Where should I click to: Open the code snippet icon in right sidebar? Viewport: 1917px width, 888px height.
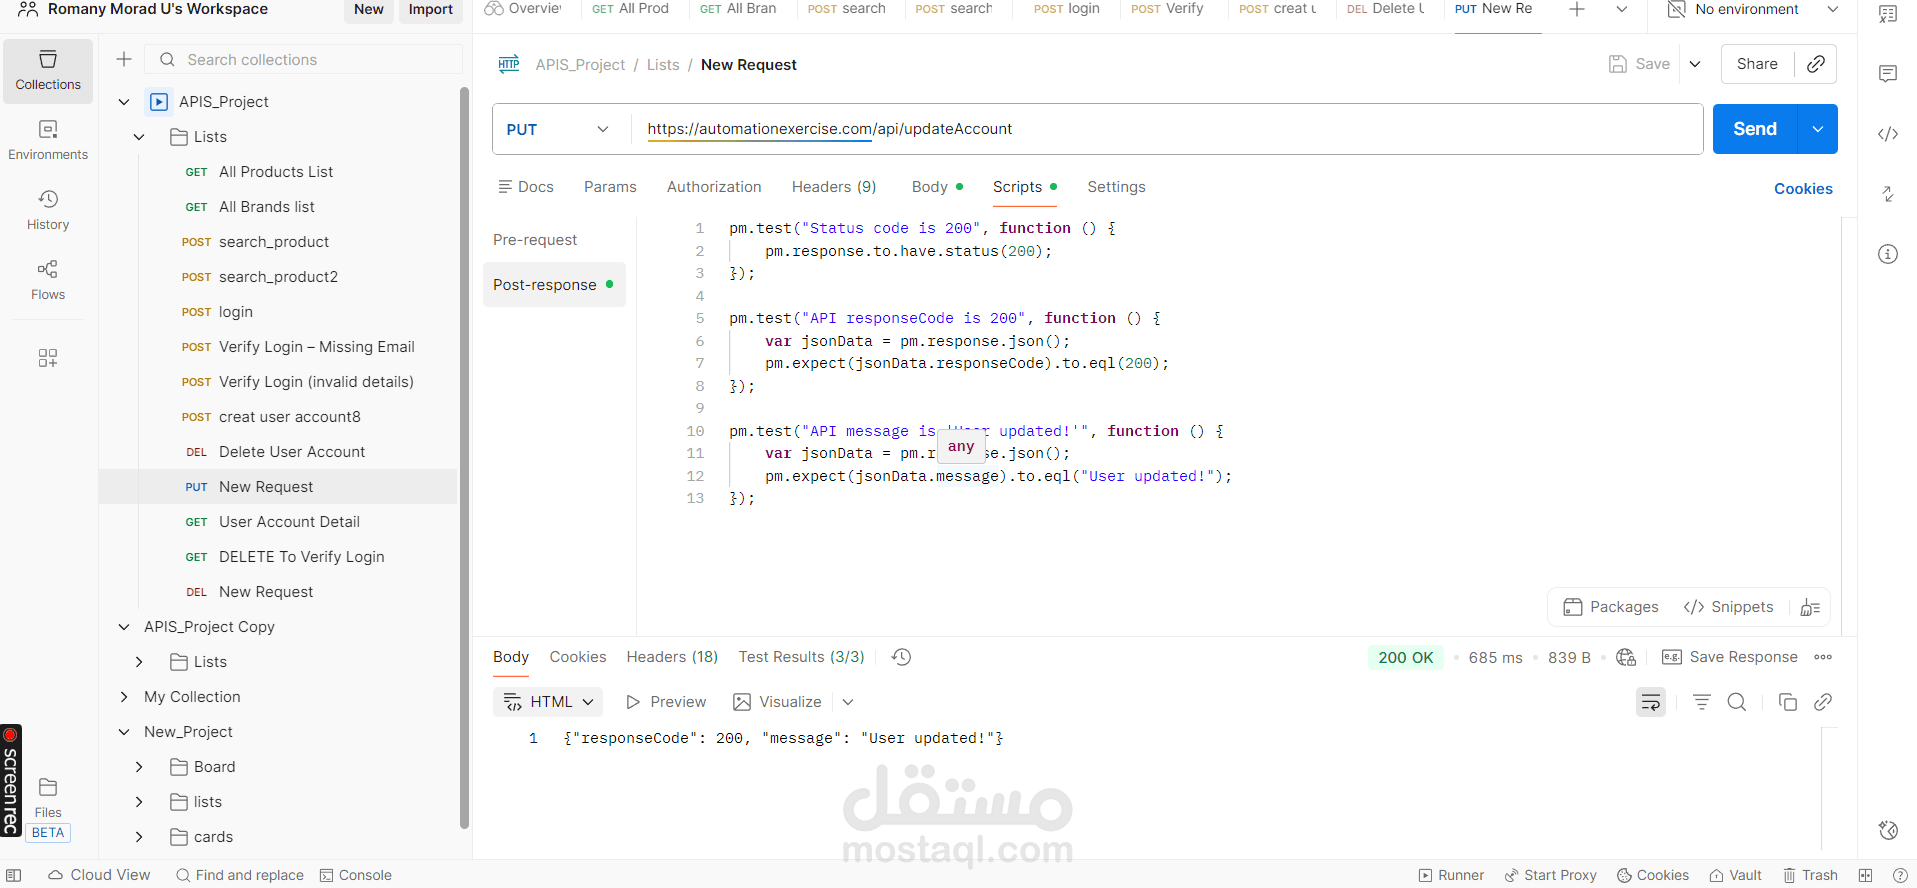pyautogui.click(x=1888, y=134)
